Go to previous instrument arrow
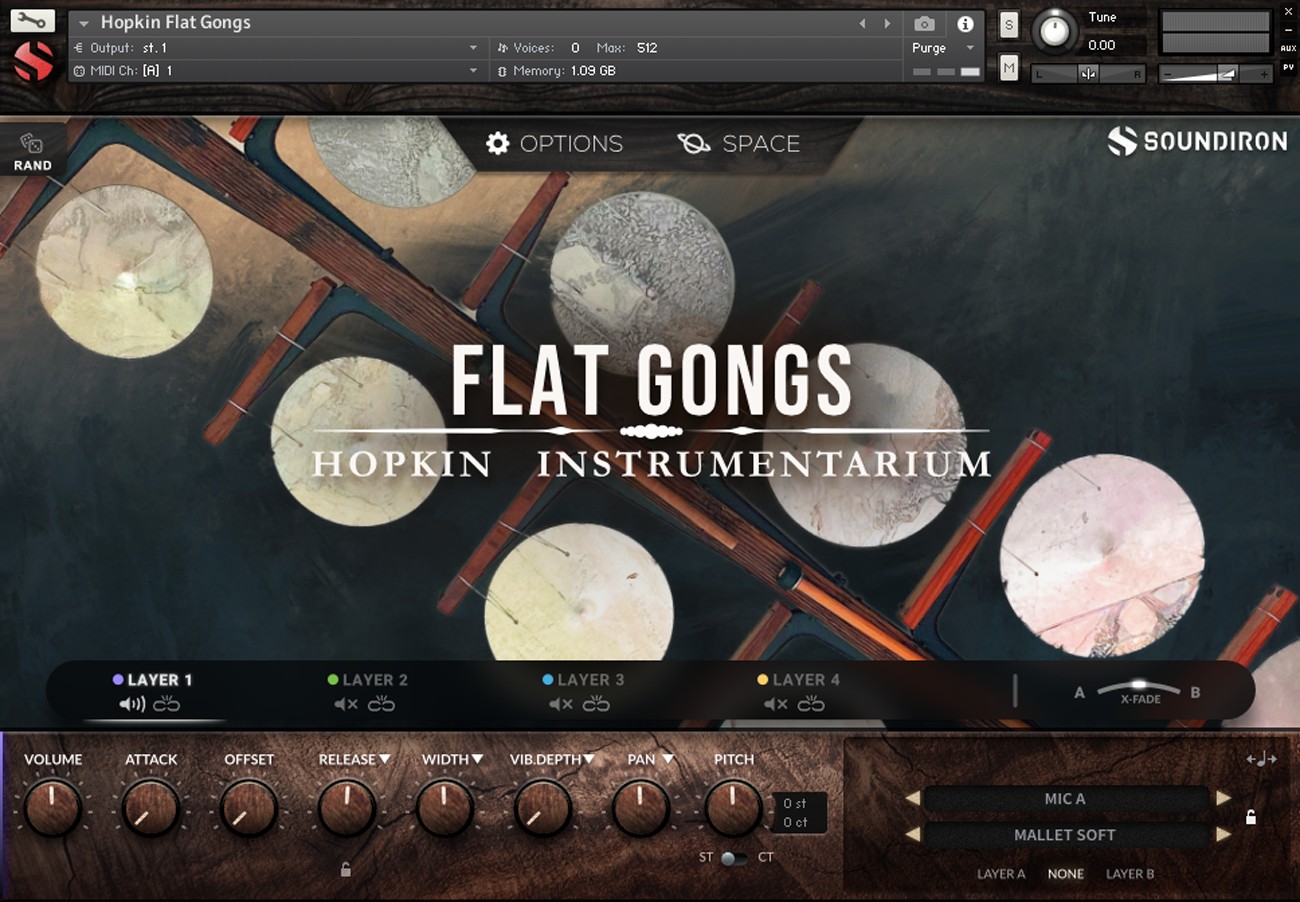 pos(863,23)
